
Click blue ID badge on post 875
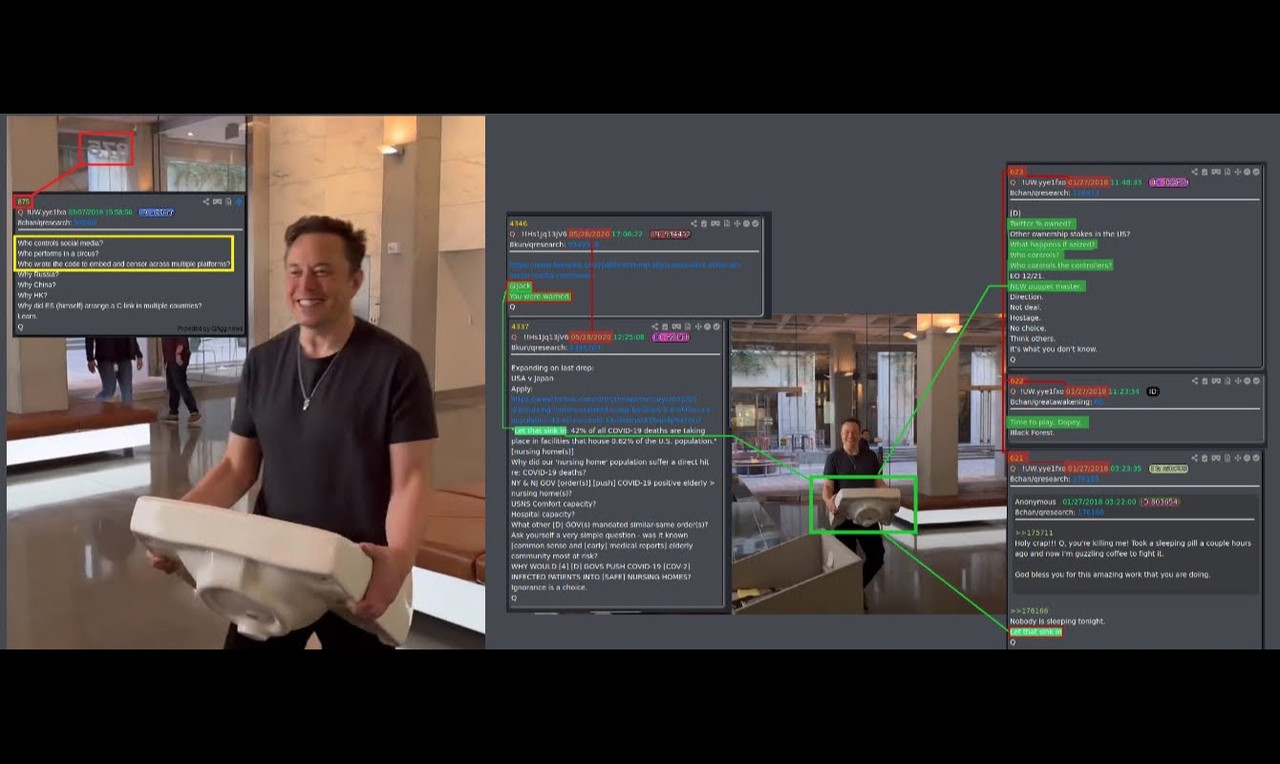point(156,212)
